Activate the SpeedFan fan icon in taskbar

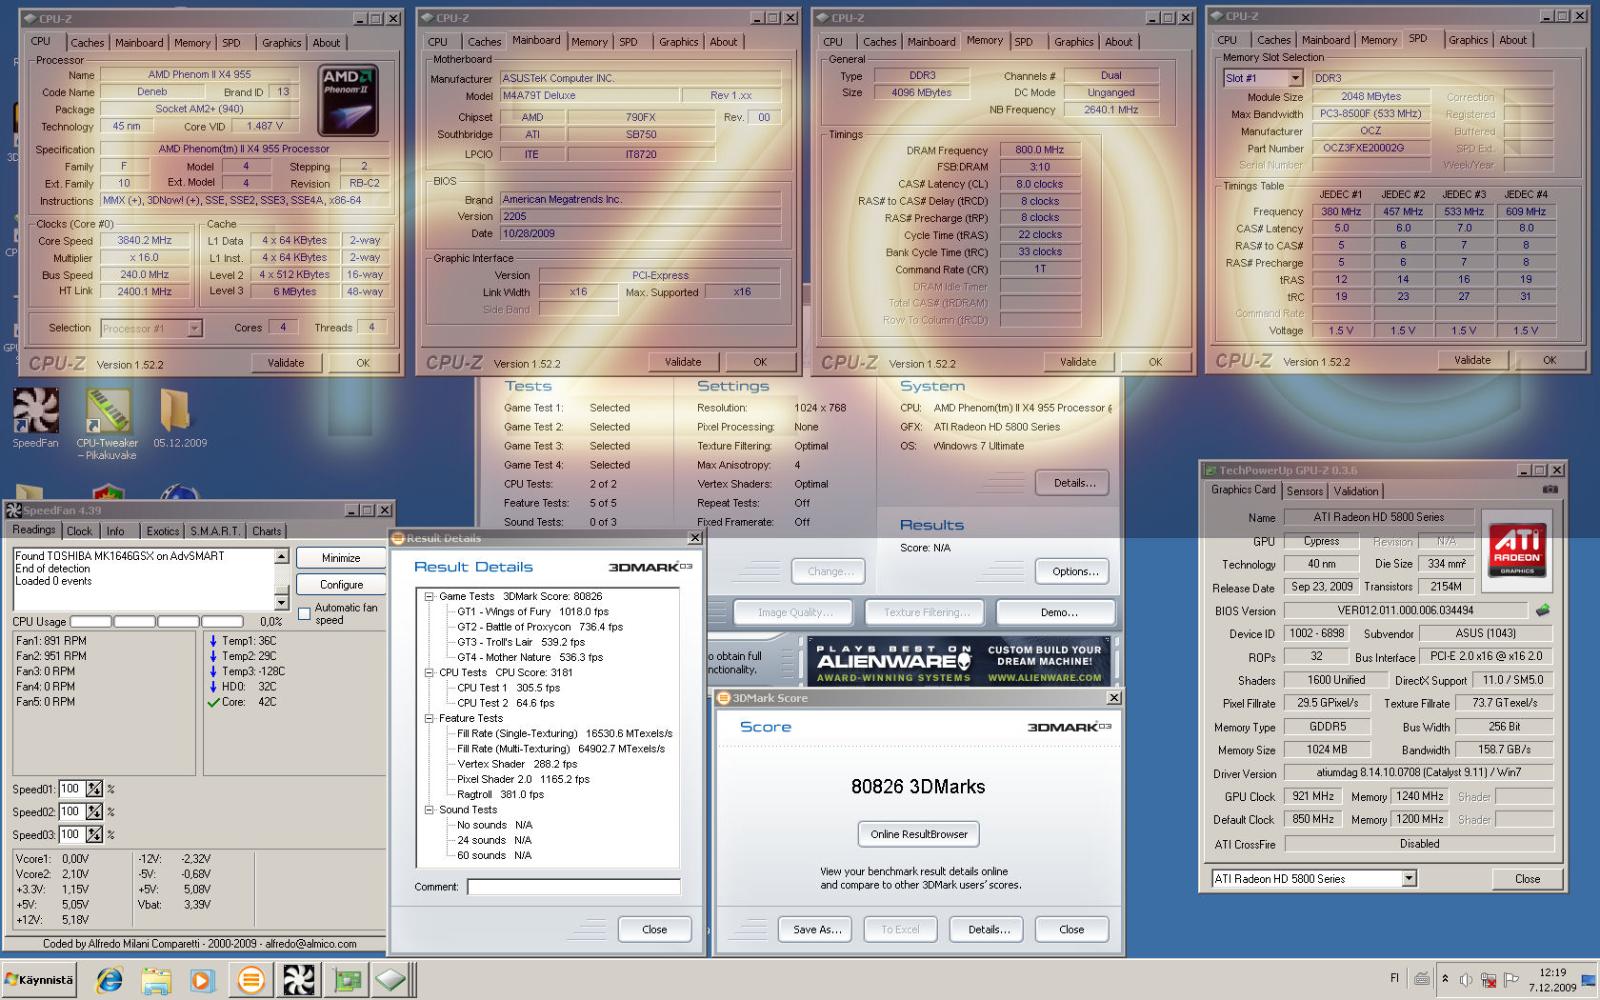point(299,980)
